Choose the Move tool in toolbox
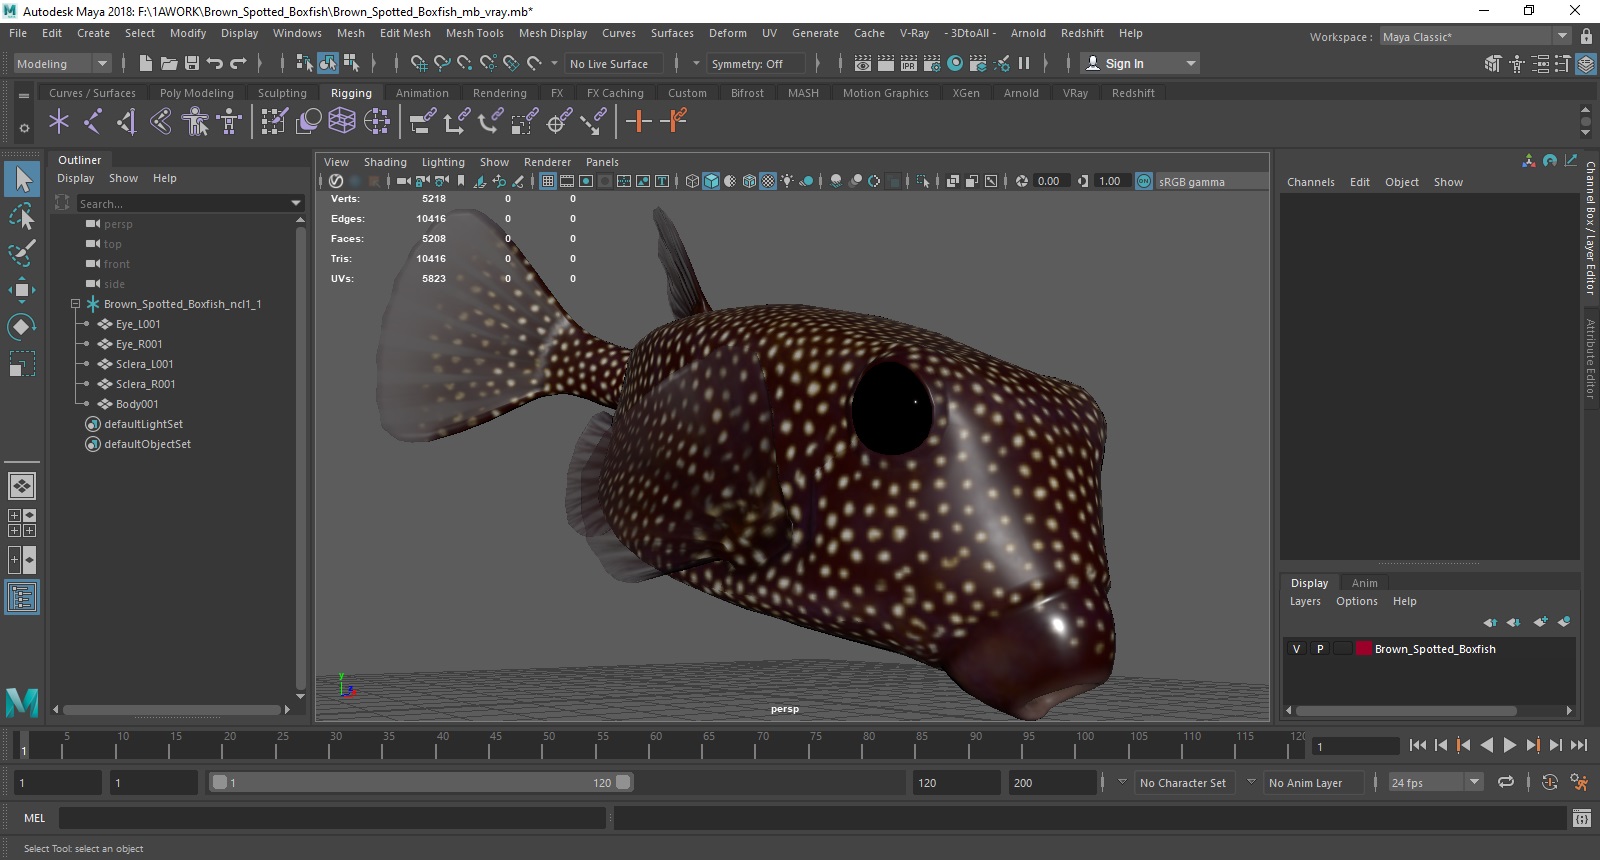The width and height of the screenshot is (1600, 860). coord(22,290)
